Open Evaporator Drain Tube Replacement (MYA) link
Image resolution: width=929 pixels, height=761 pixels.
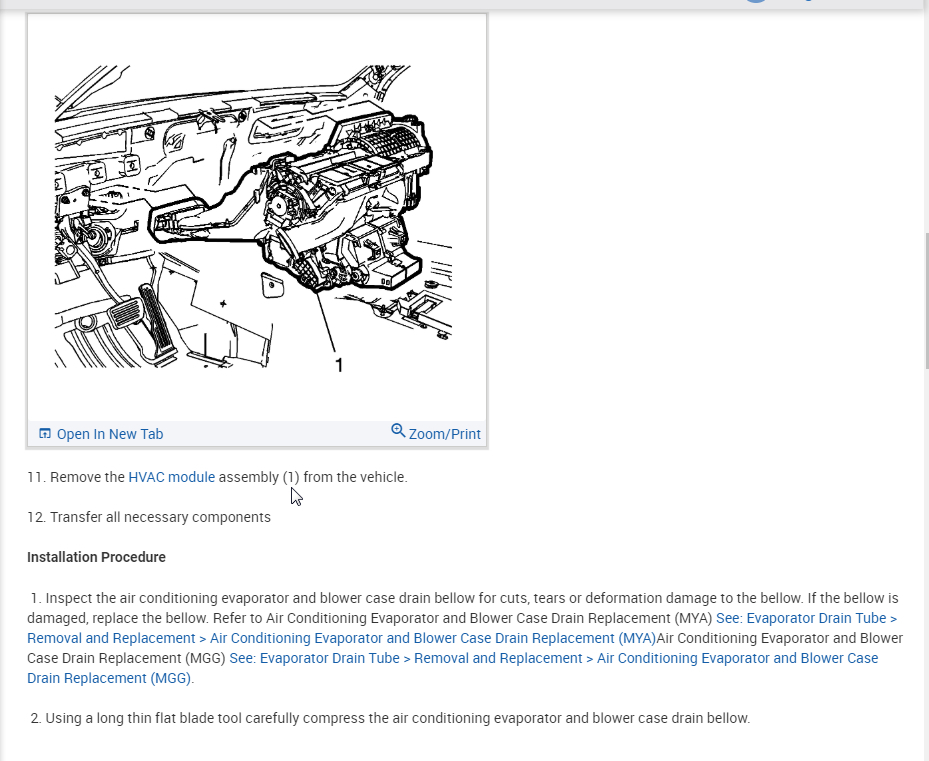[462, 628]
